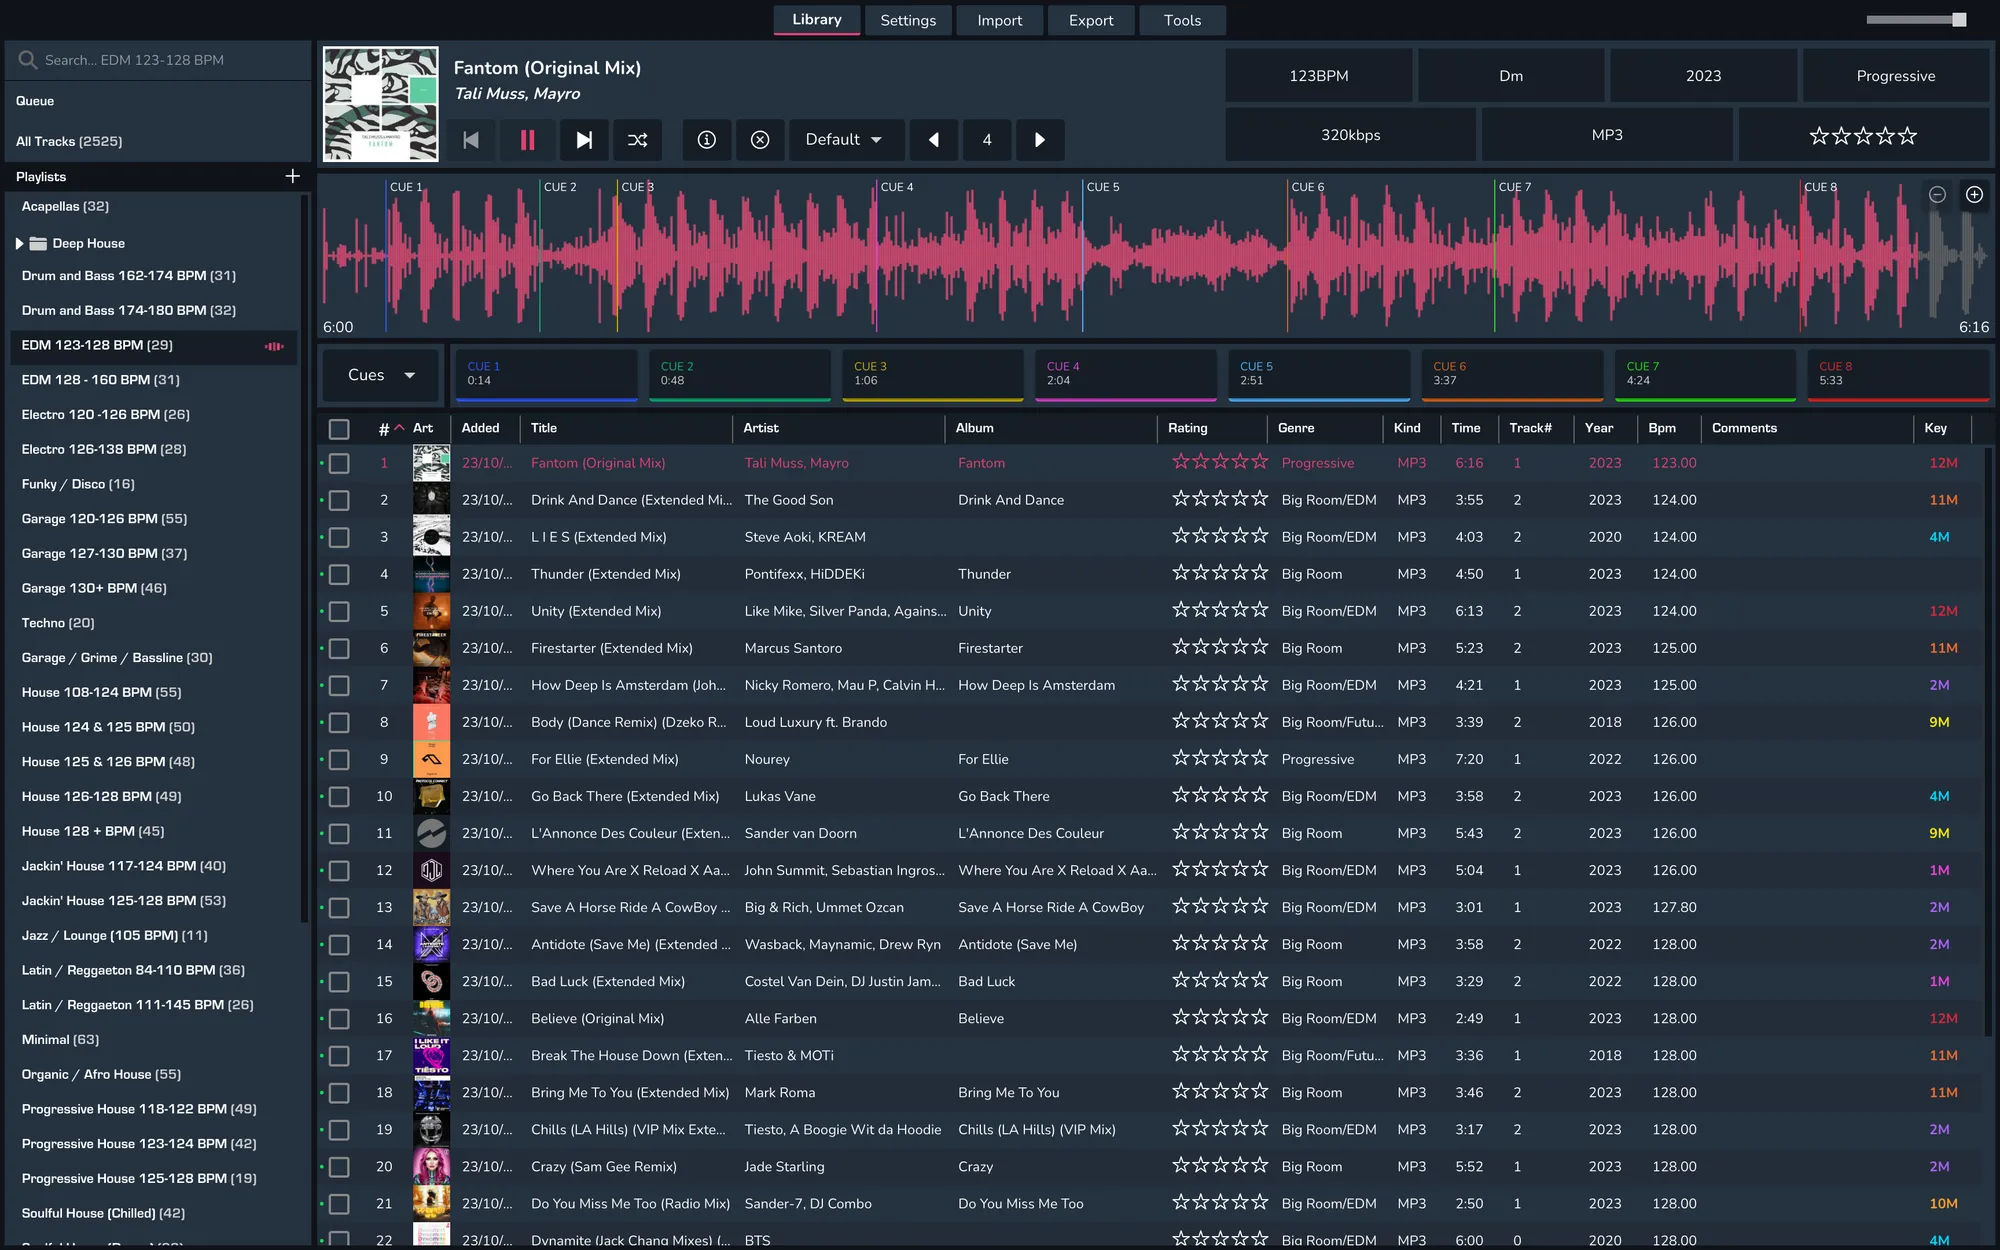Toggle the select-all header checkbox
The image size is (2000, 1250).
coord(340,428)
